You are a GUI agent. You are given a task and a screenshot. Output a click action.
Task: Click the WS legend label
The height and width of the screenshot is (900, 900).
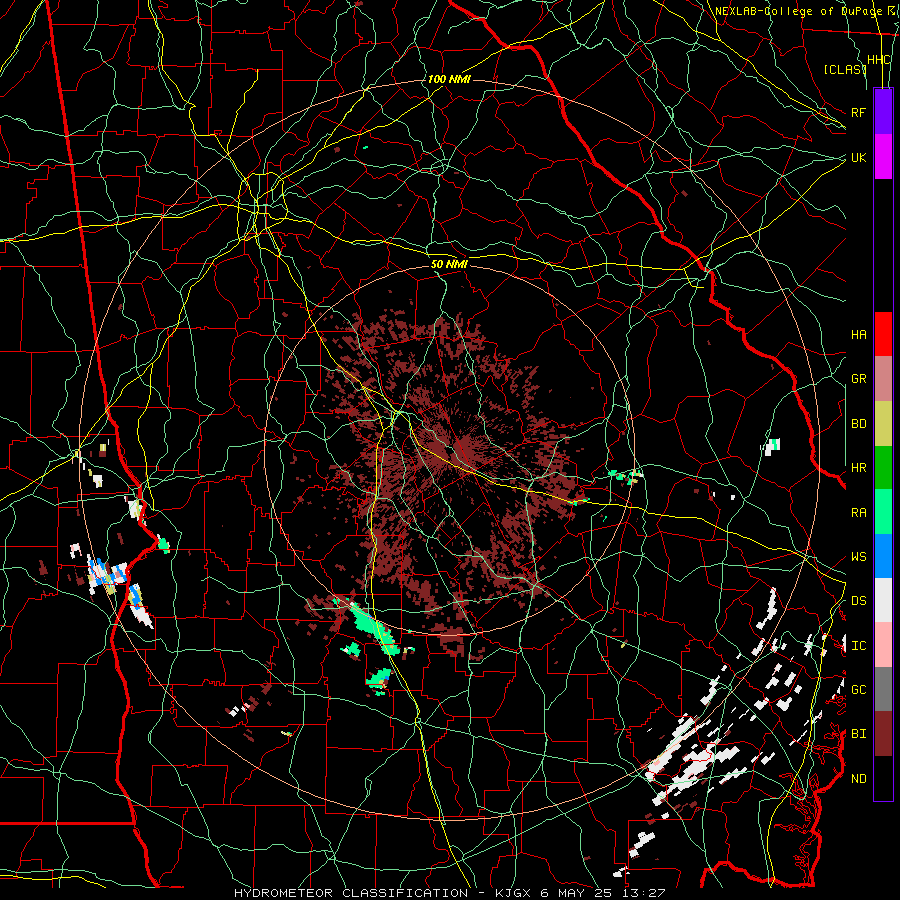tap(858, 557)
